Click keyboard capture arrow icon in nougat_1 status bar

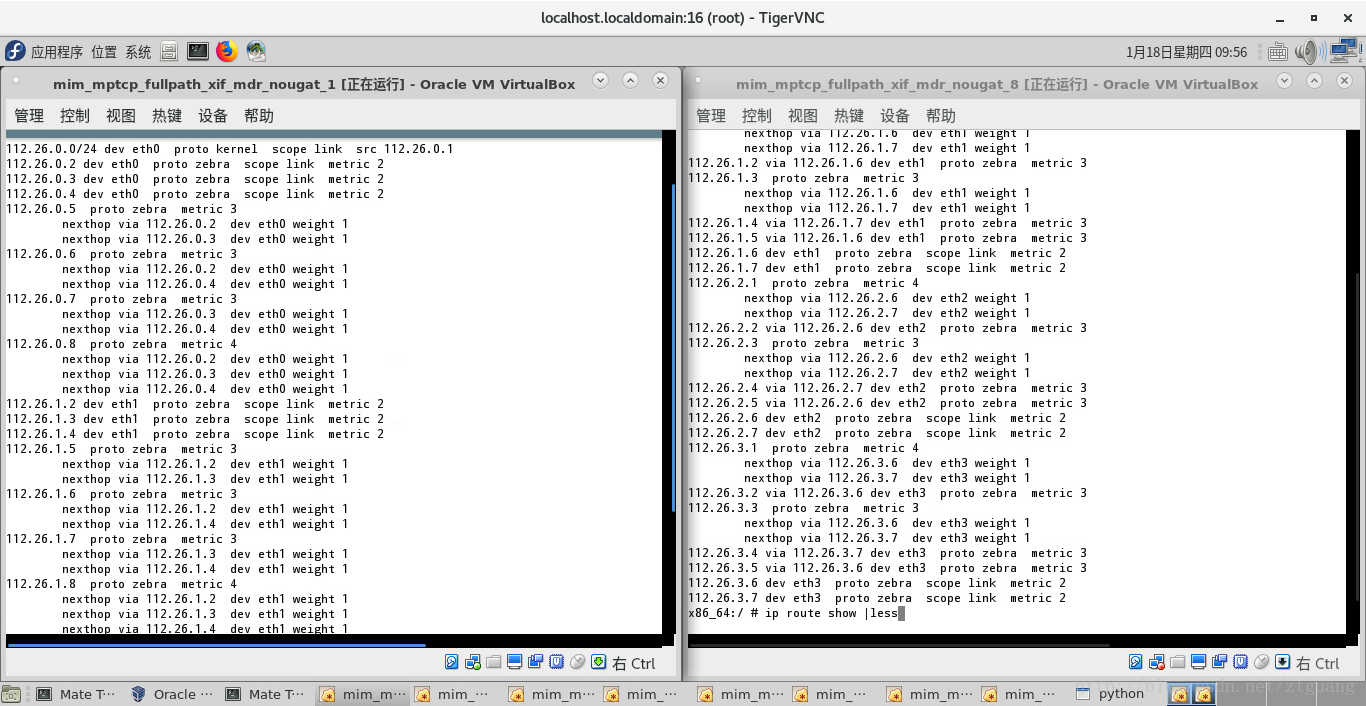(598, 662)
